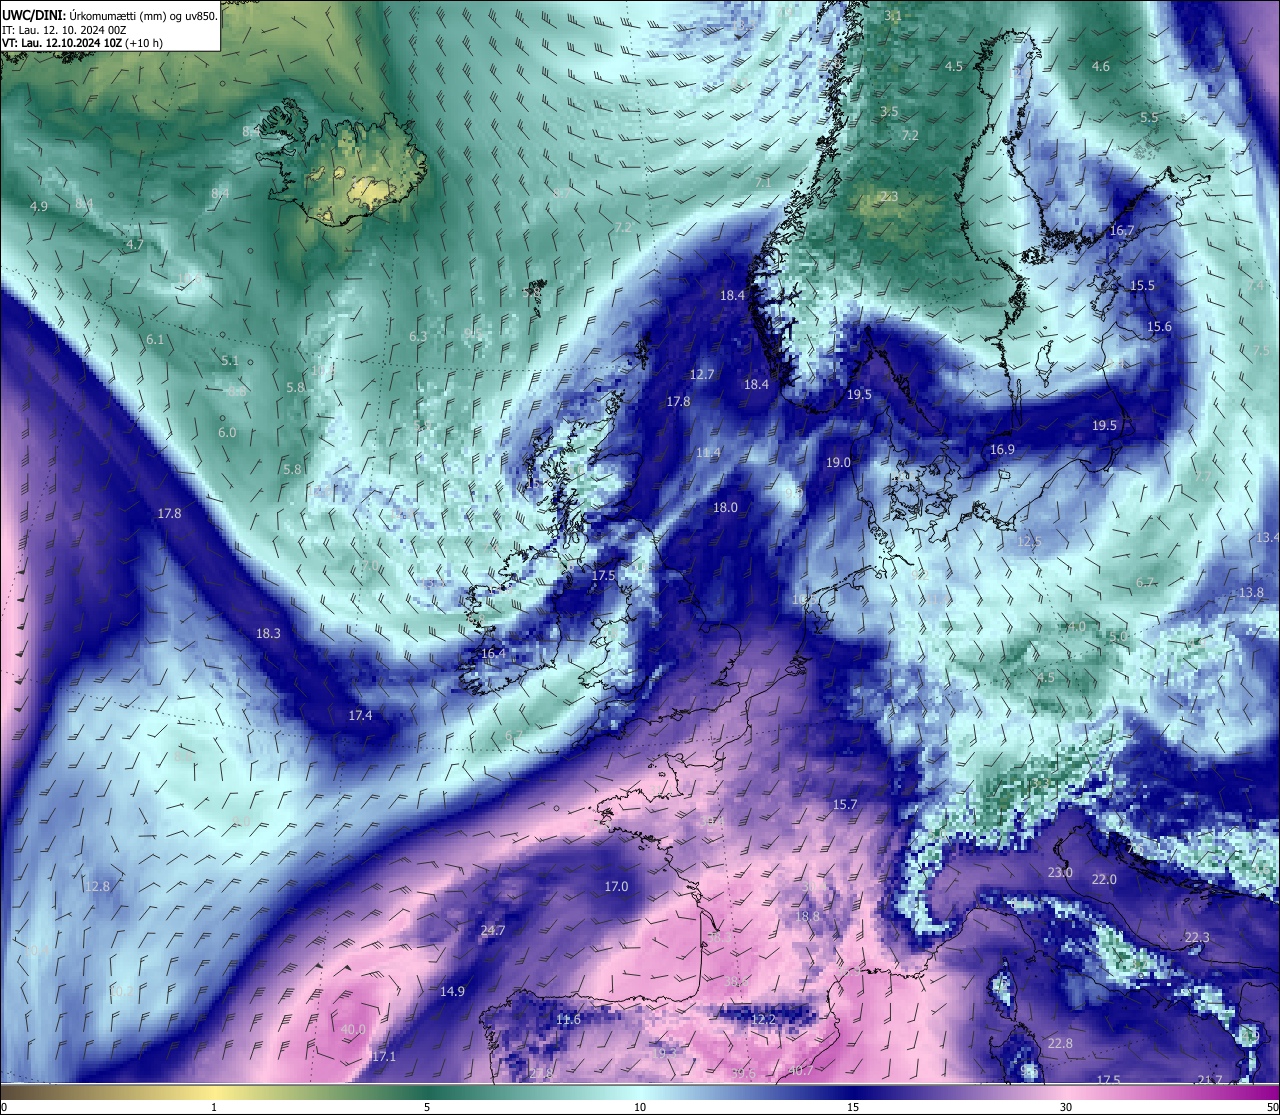Click the 12.7 value label
Image resolution: width=1280 pixels, height=1115 pixels.
point(702,374)
